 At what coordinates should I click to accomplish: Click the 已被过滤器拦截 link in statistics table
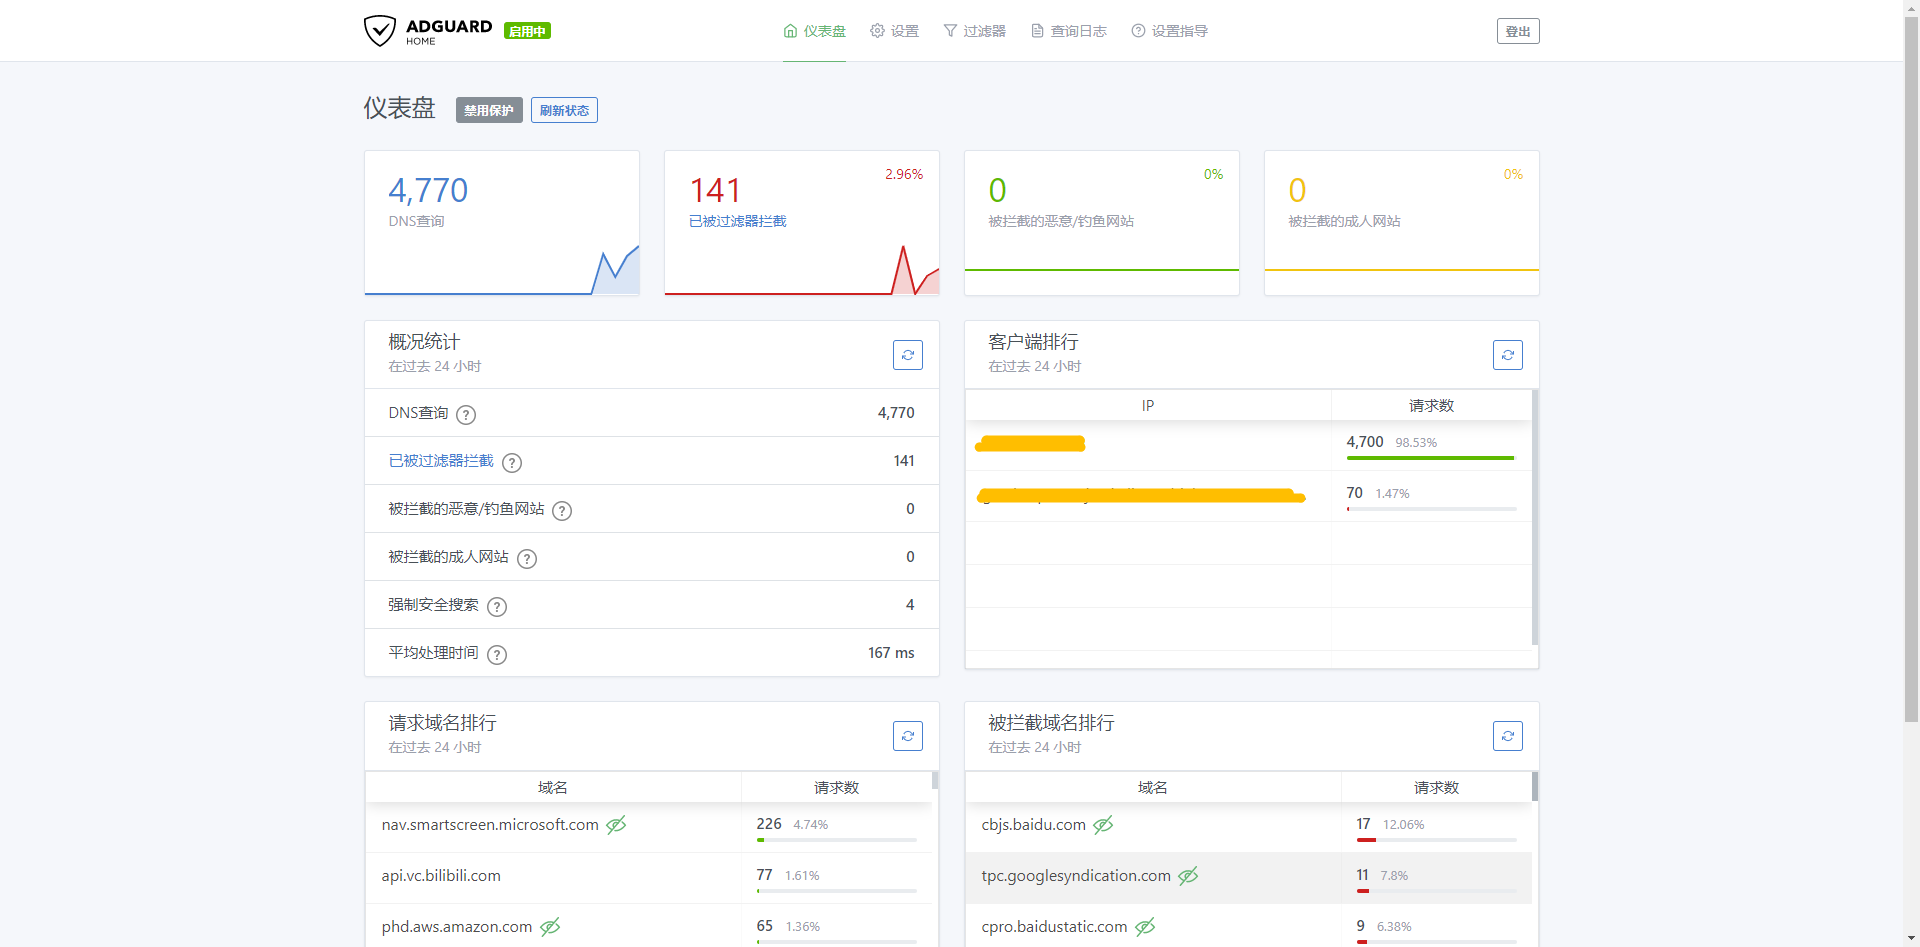[441, 461]
